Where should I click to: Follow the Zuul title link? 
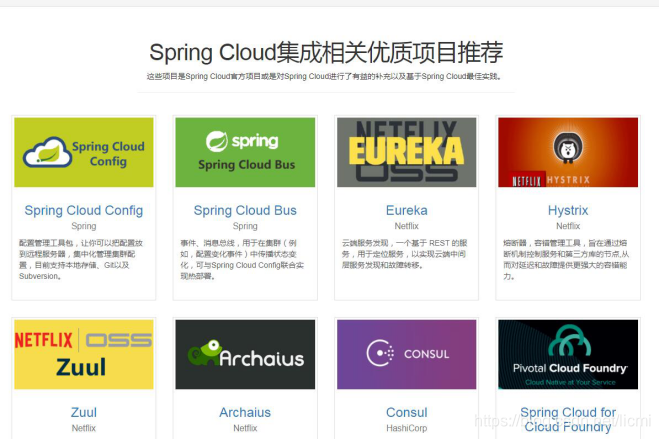[x=84, y=412]
